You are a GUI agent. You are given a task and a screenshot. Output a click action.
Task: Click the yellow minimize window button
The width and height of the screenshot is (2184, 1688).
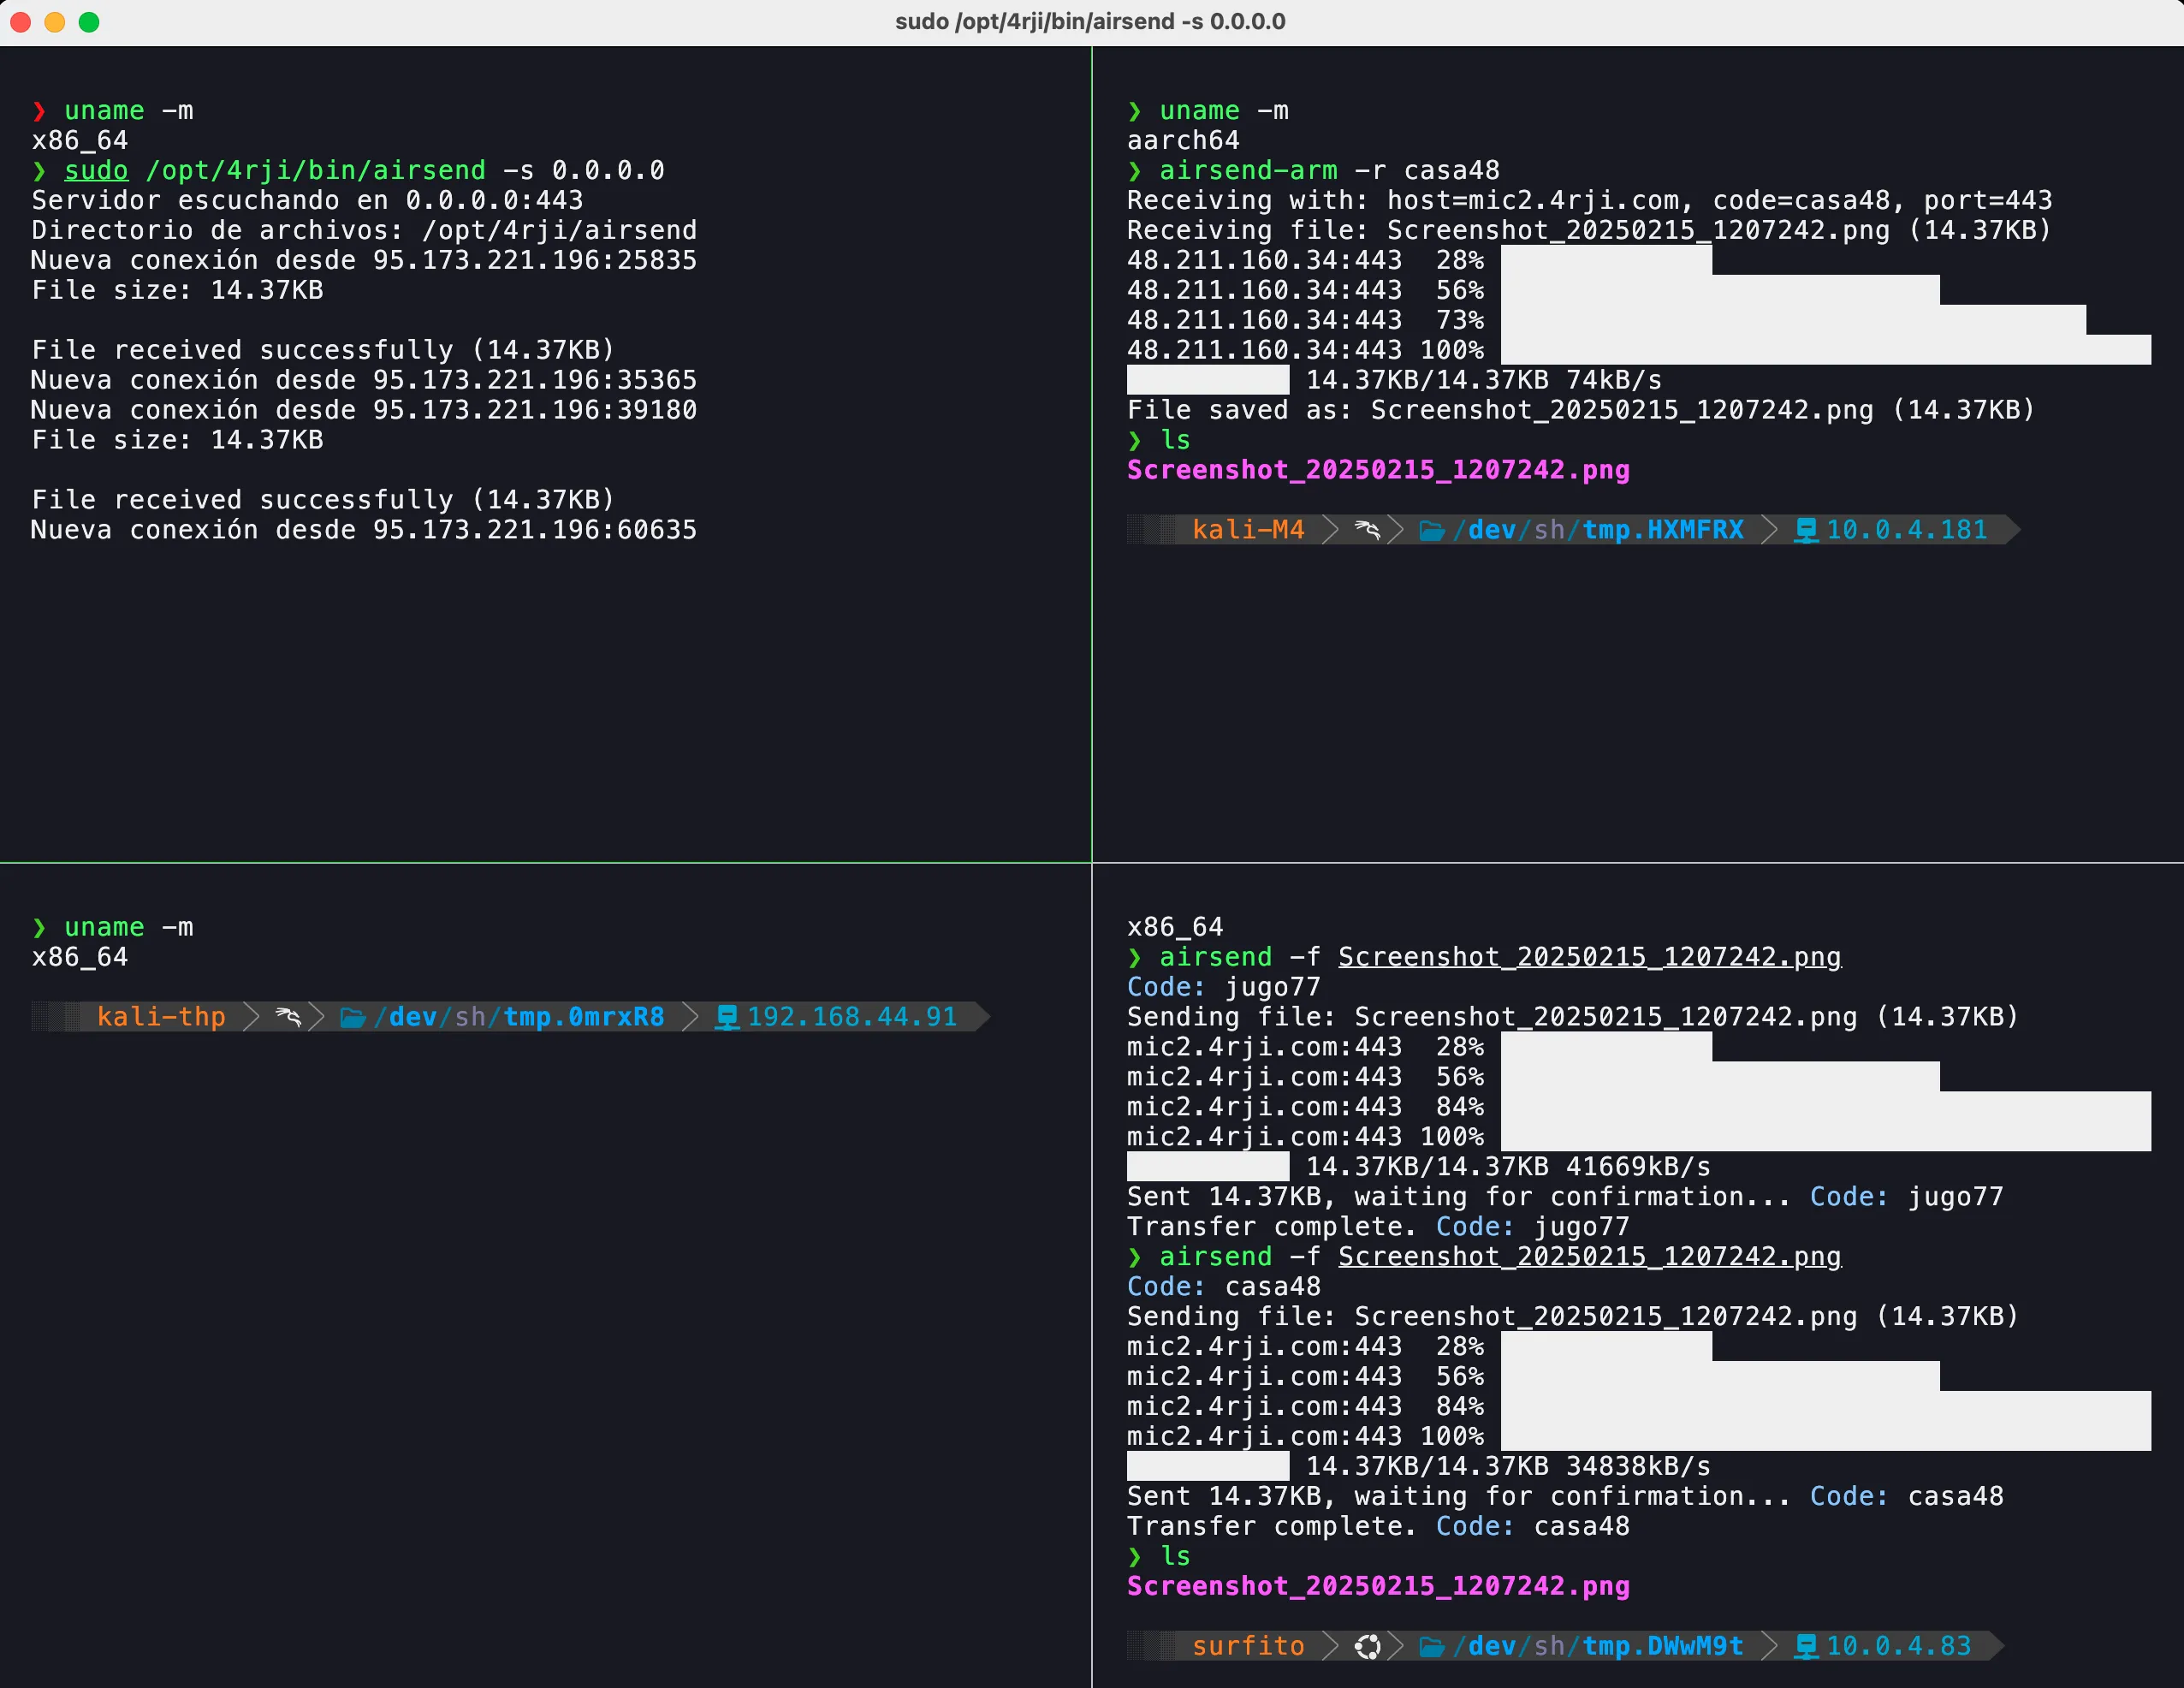[55, 22]
